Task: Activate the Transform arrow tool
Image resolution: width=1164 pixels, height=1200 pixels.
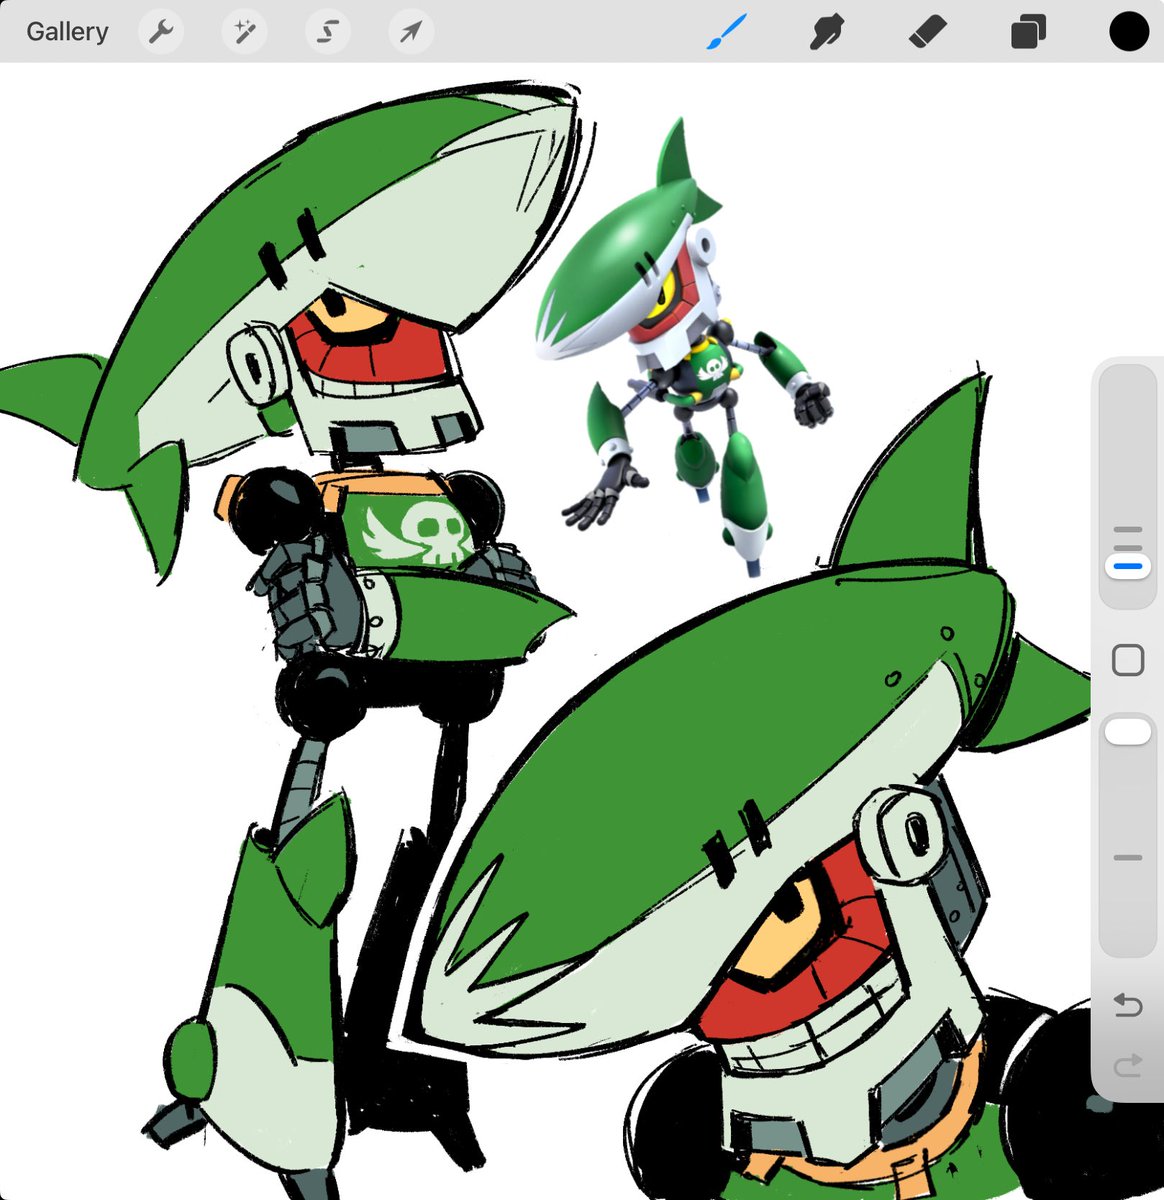Action: pos(411,32)
